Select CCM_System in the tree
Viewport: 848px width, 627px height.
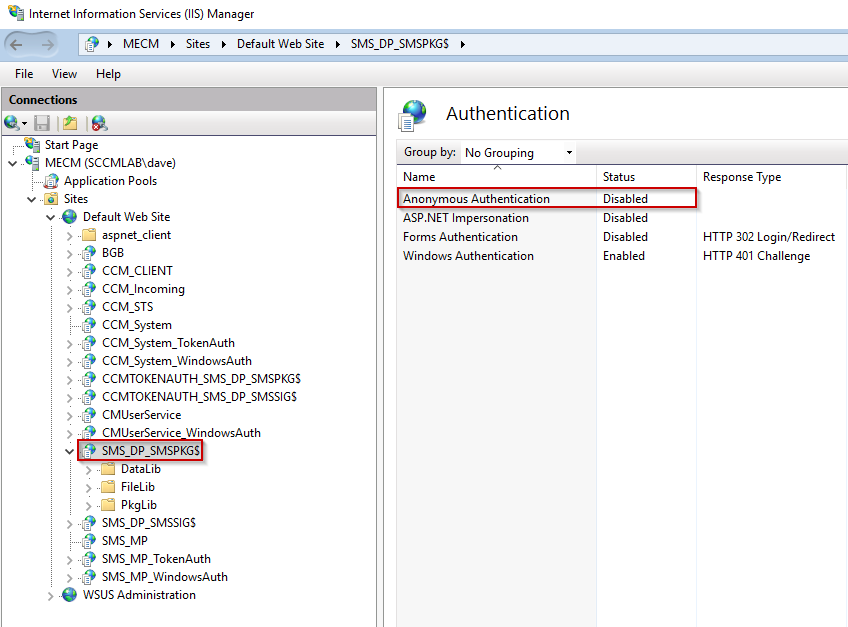click(x=137, y=325)
